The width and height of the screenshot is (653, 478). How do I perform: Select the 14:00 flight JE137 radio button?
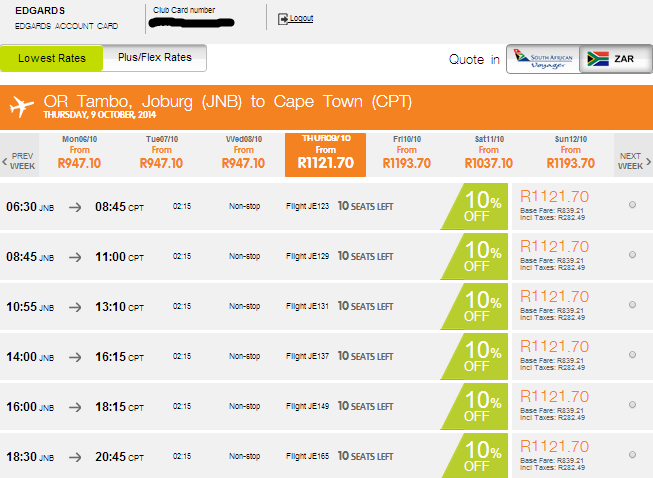click(632, 354)
